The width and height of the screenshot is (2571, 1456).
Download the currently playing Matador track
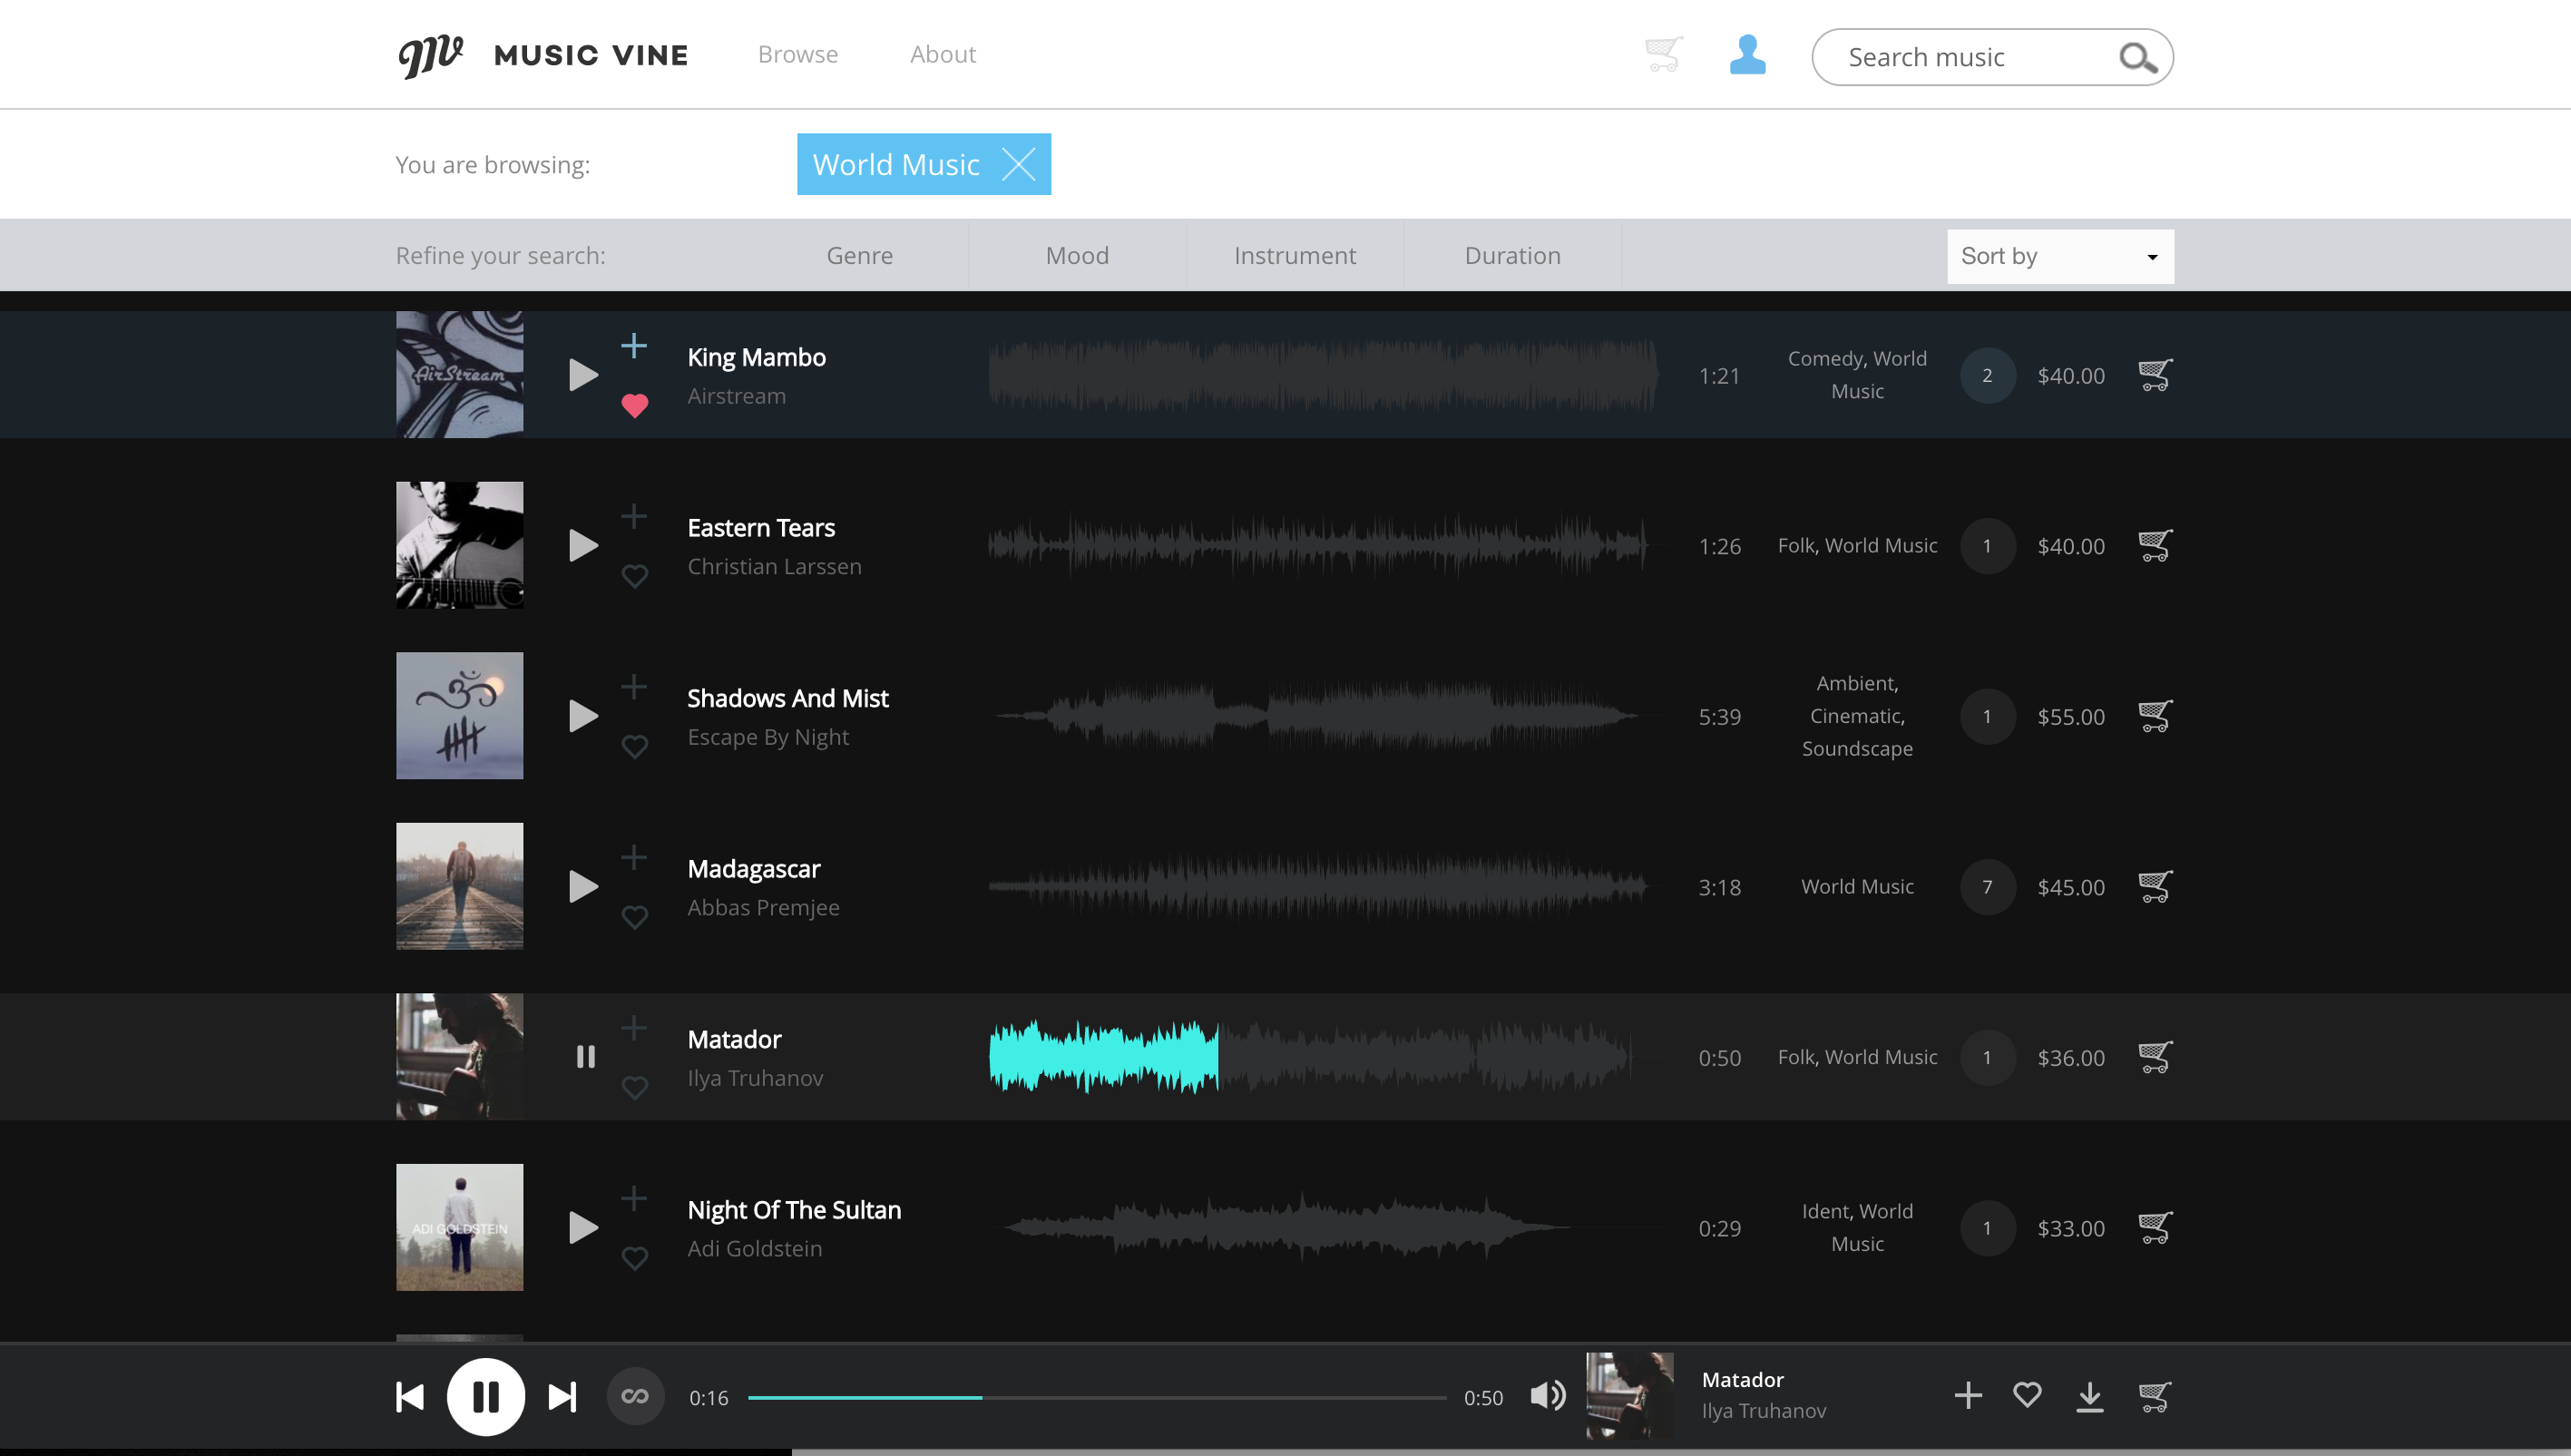pos(2090,1395)
